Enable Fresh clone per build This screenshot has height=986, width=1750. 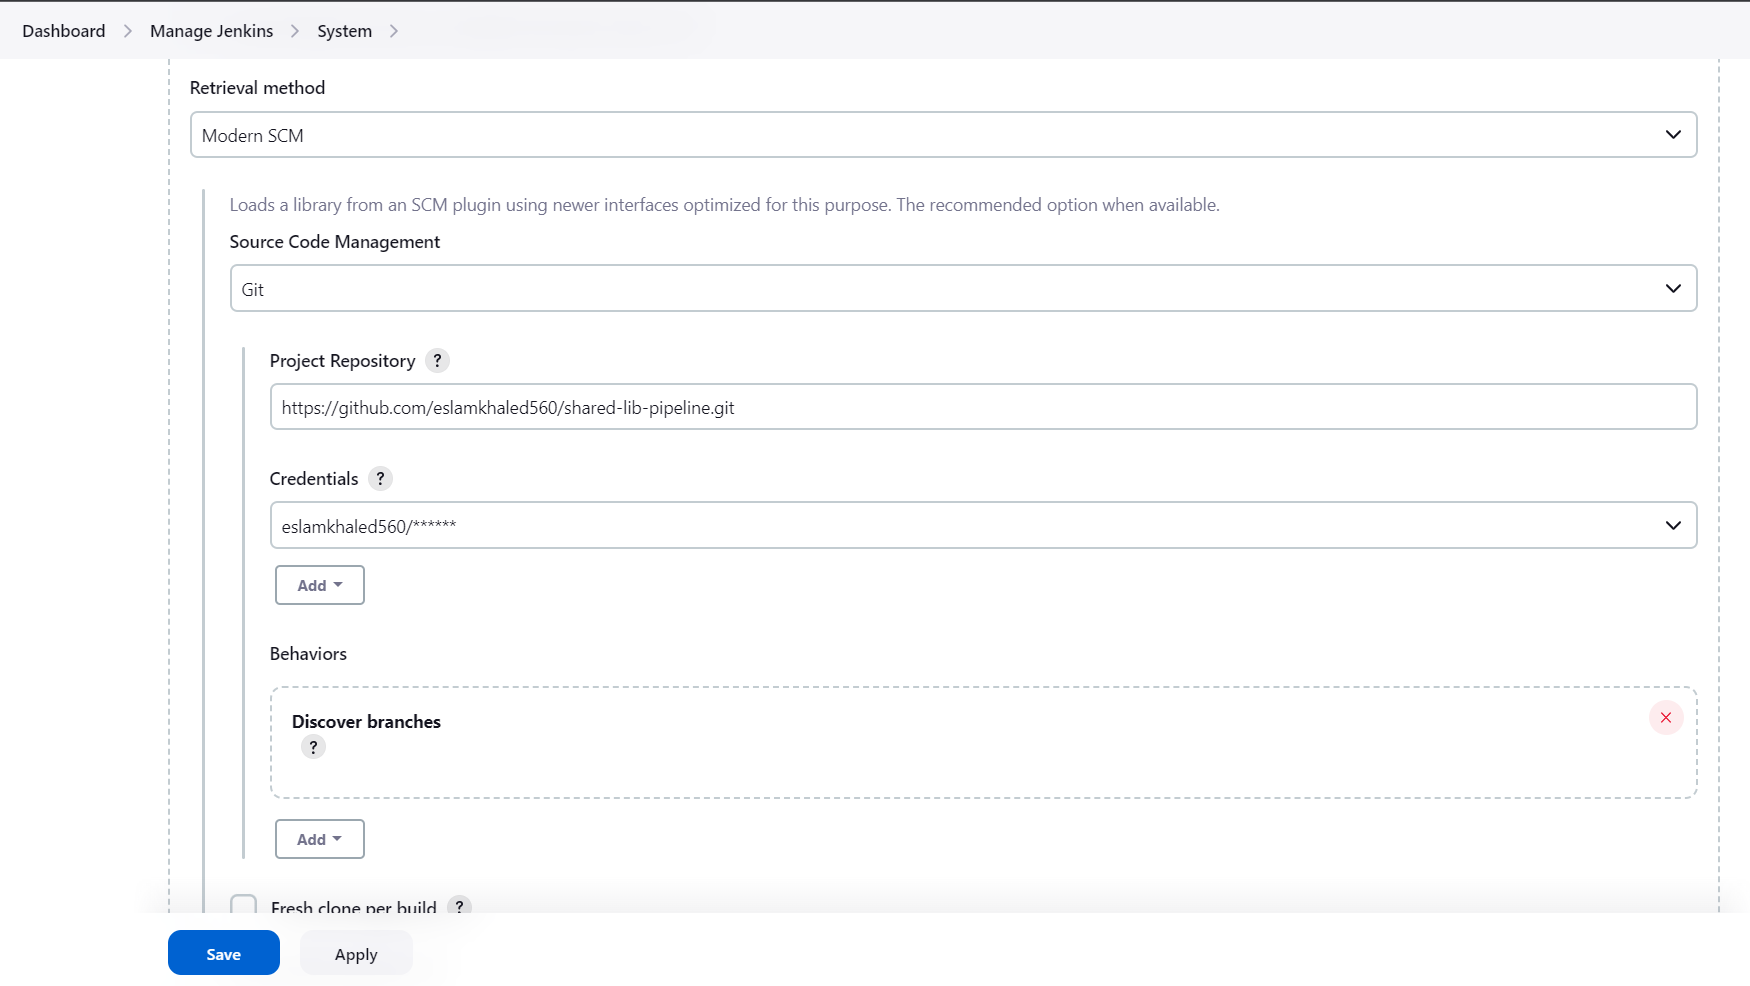[243, 905]
